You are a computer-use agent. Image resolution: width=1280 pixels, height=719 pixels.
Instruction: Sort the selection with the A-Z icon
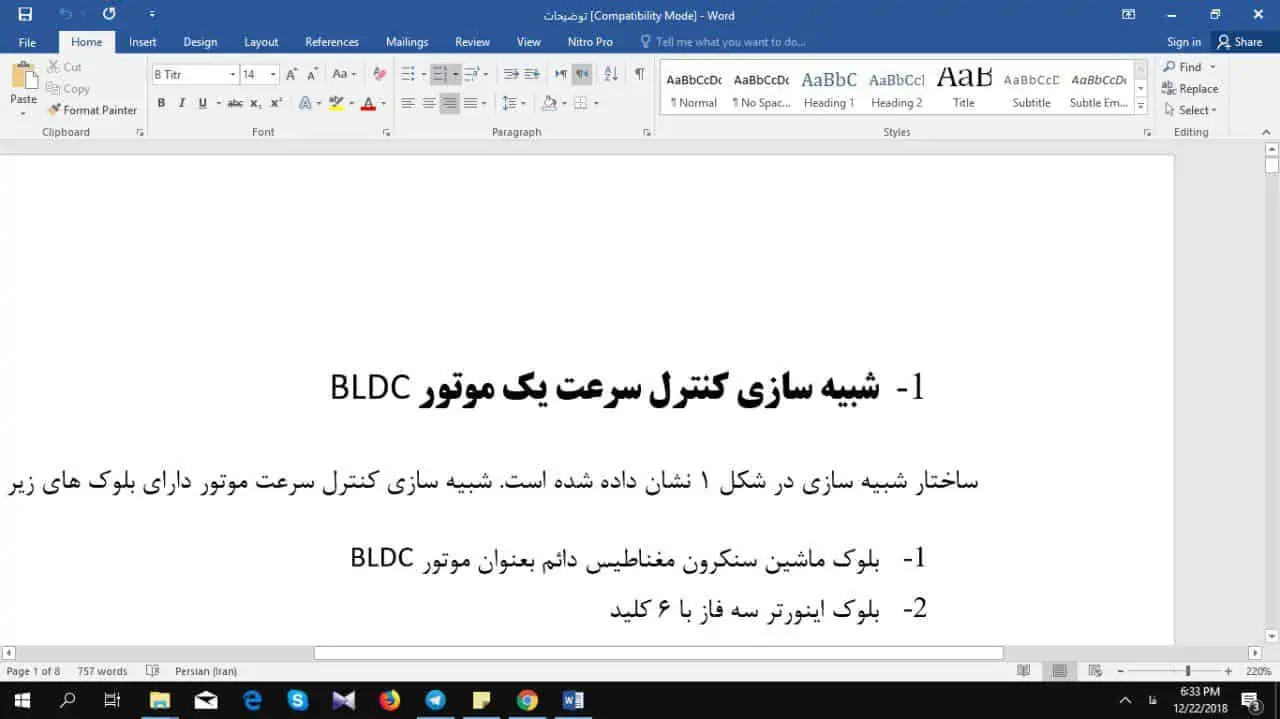tap(611, 74)
